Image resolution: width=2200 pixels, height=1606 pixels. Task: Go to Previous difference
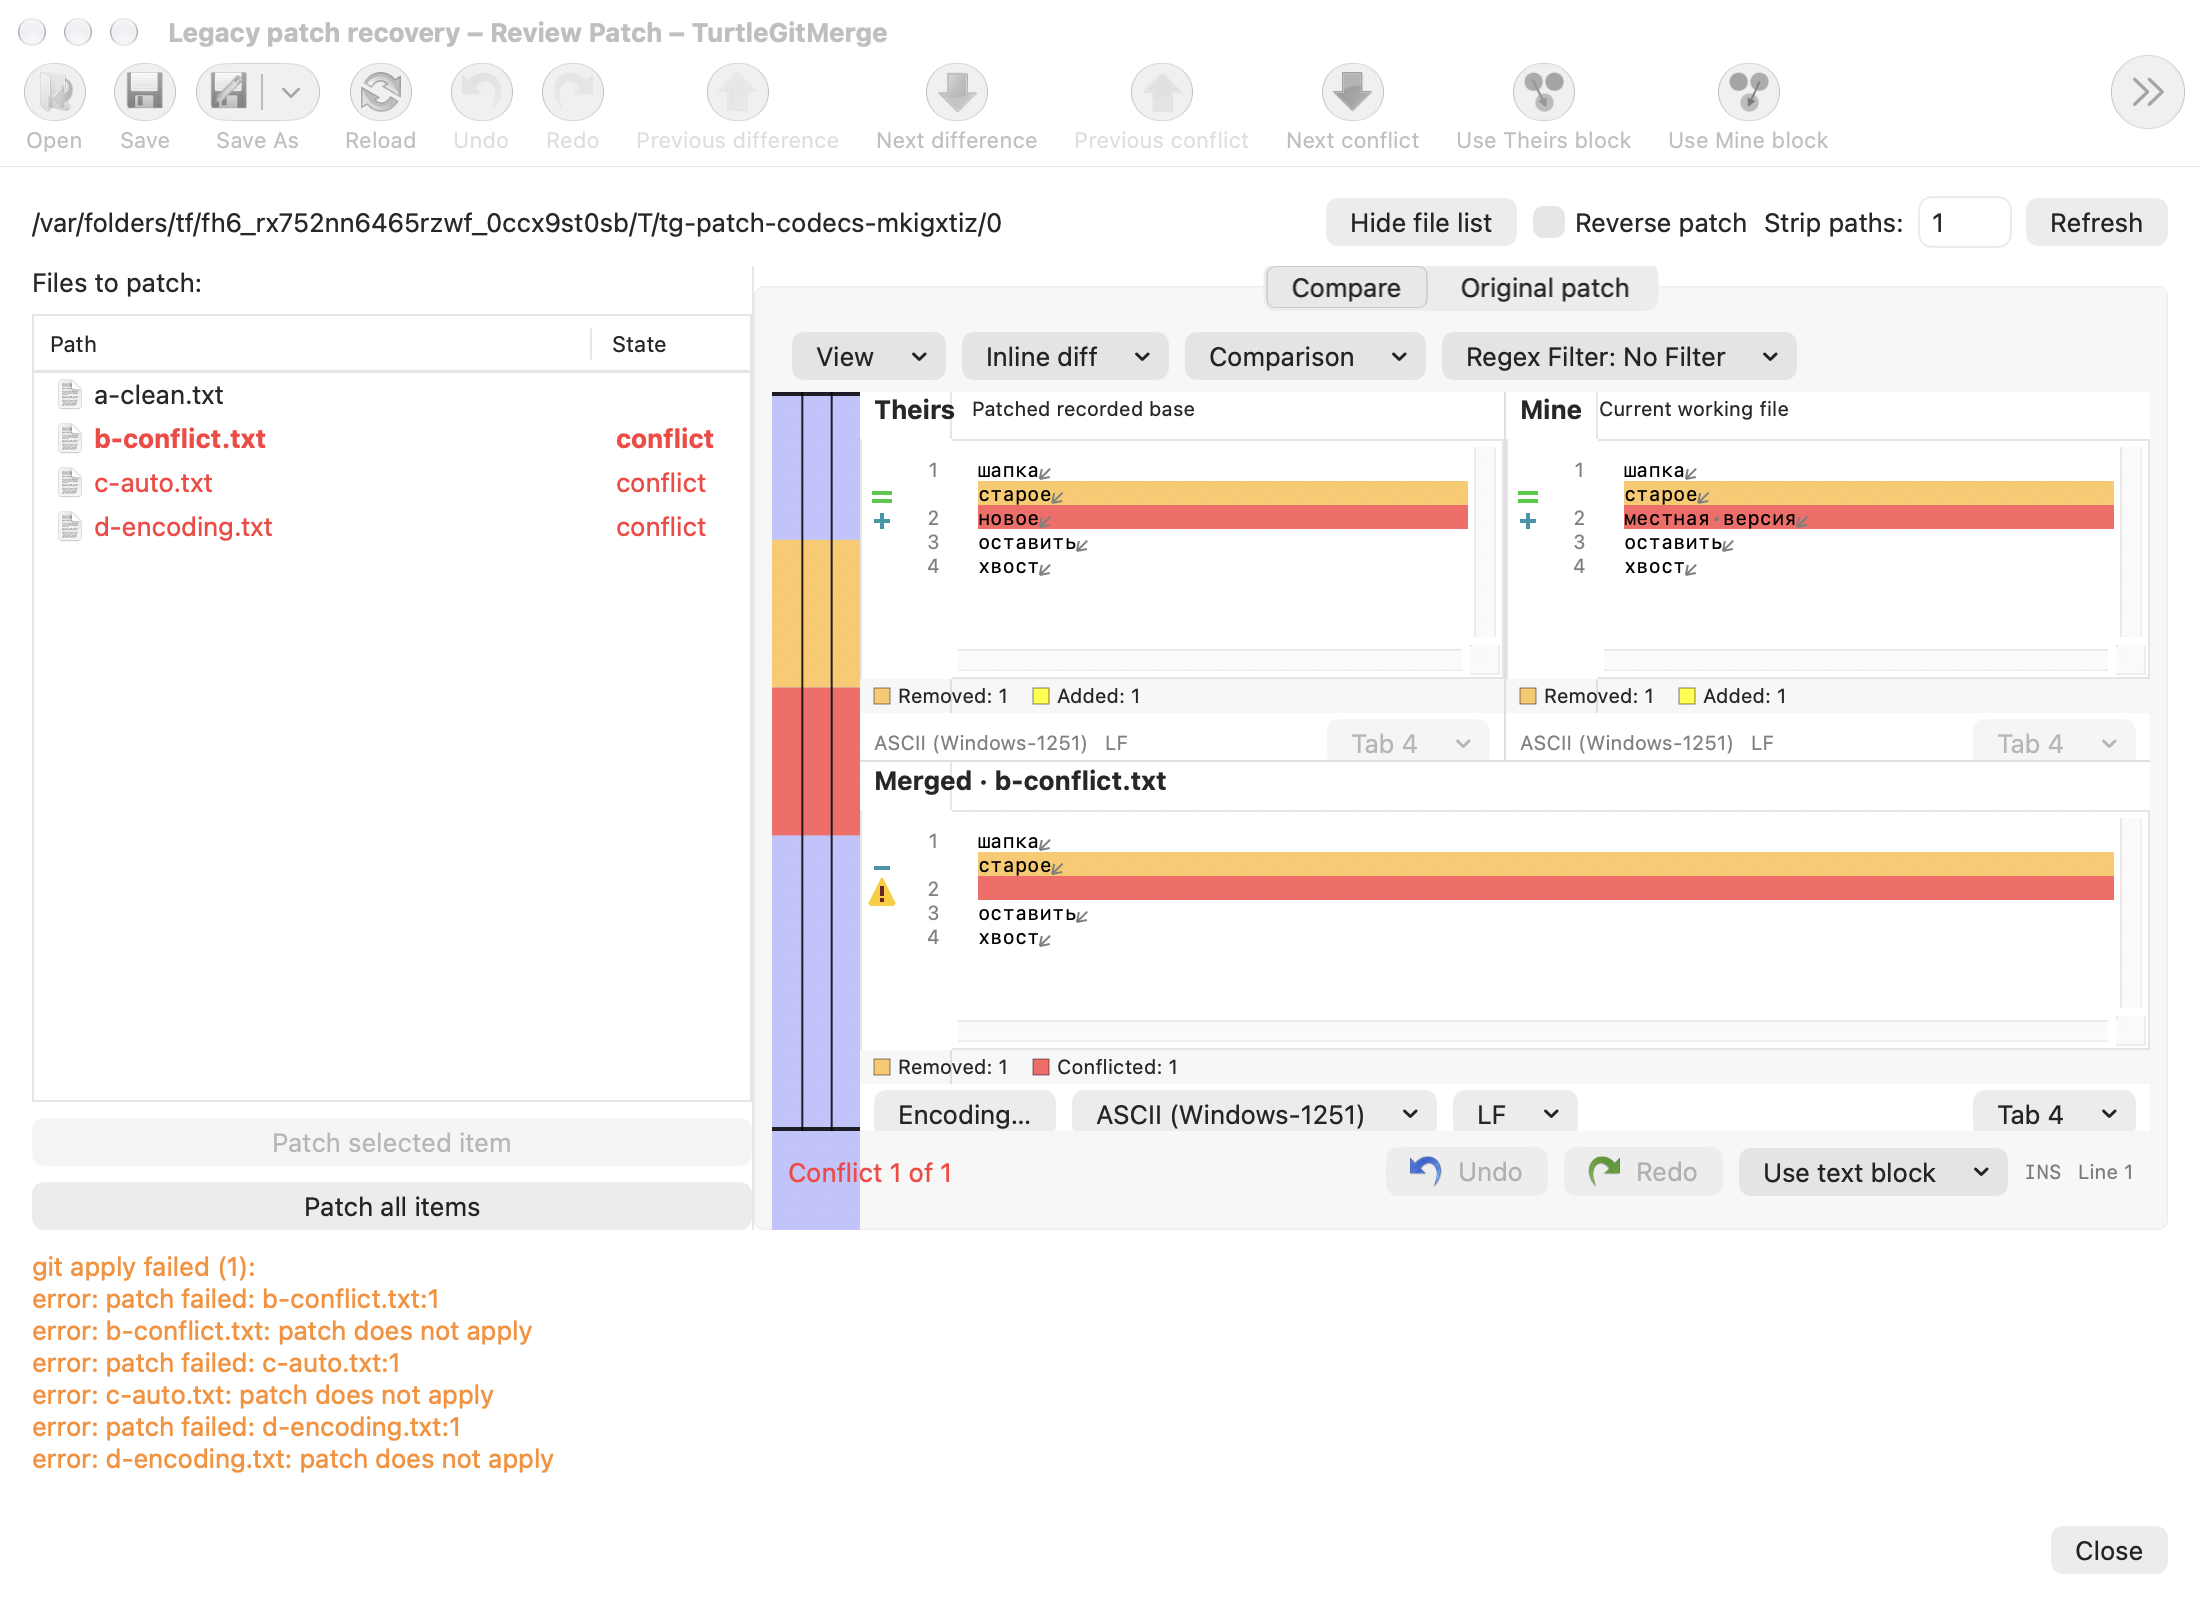click(738, 93)
